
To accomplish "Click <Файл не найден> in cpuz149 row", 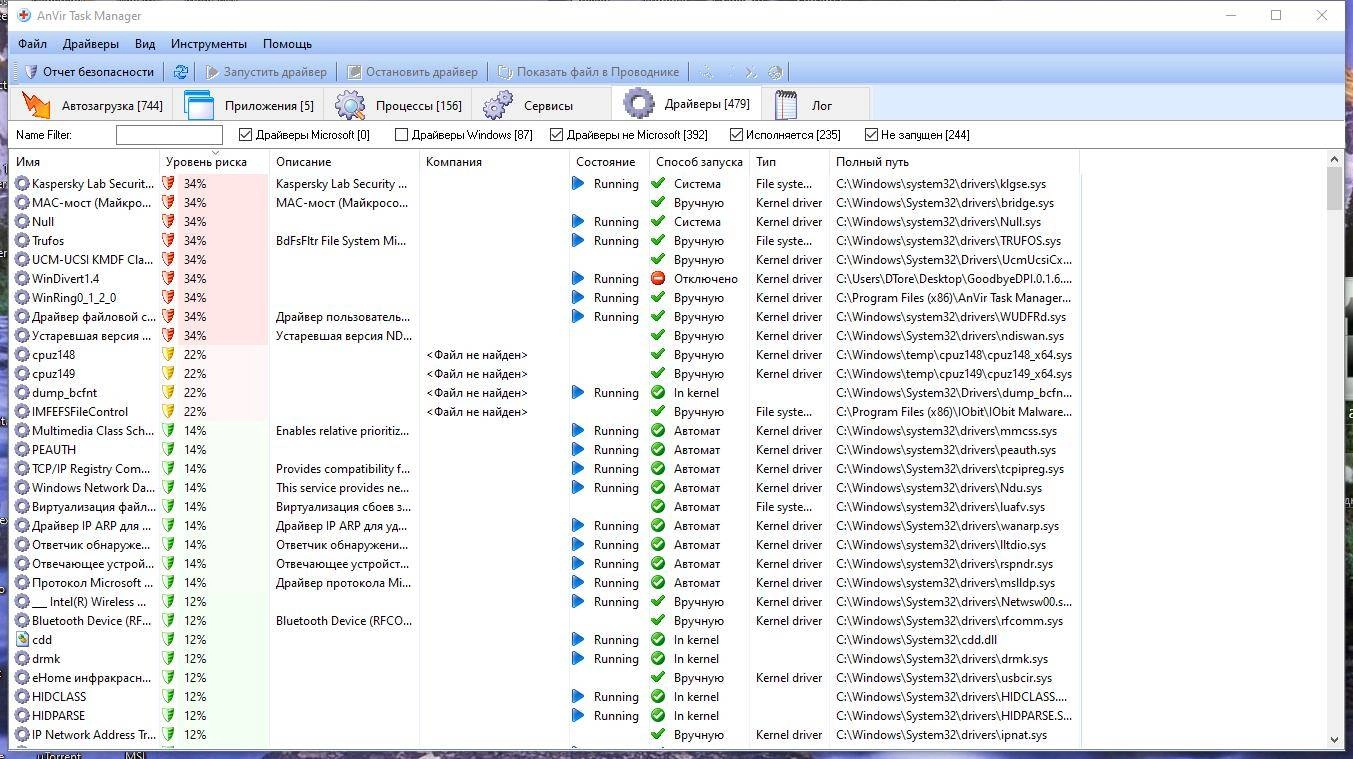I will (477, 374).
